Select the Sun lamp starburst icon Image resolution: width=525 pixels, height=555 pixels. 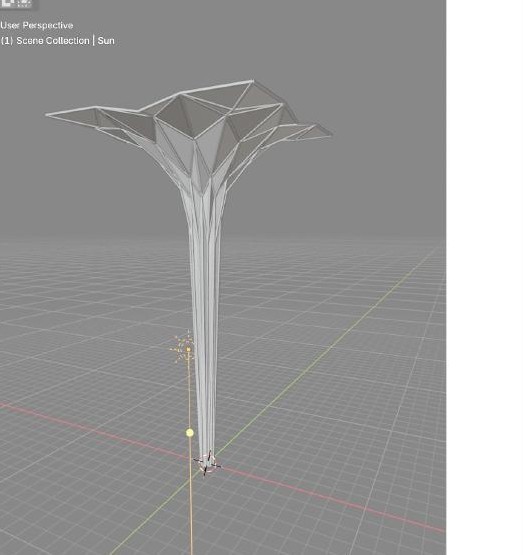coord(184,348)
